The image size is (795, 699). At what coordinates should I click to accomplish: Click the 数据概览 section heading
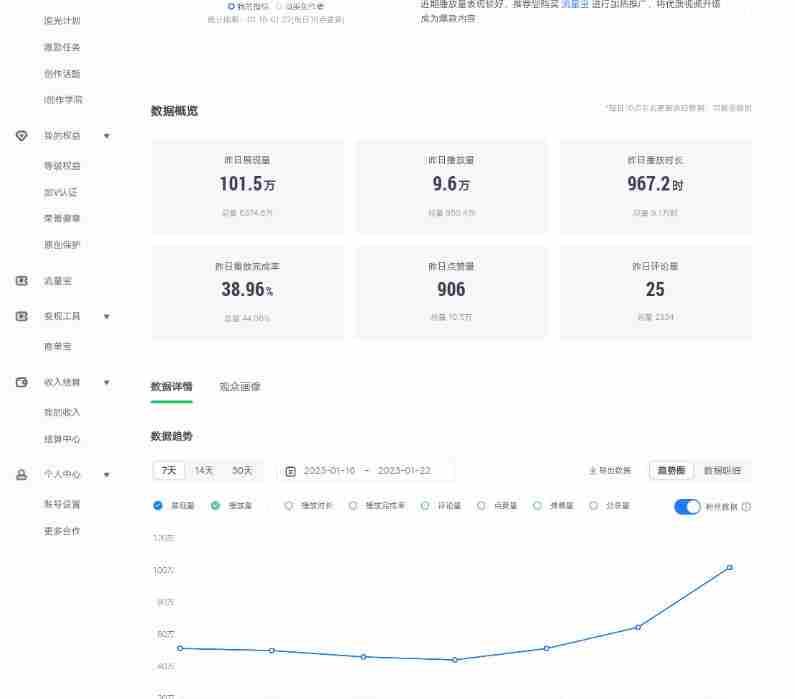(x=174, y=111)
